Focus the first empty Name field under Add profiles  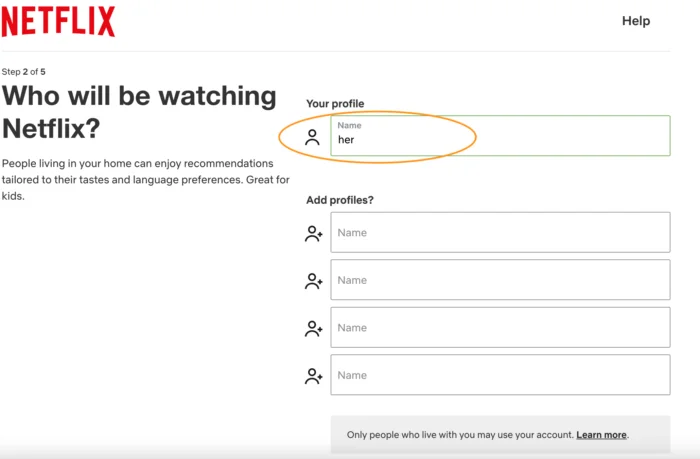[x=500, y=233]
